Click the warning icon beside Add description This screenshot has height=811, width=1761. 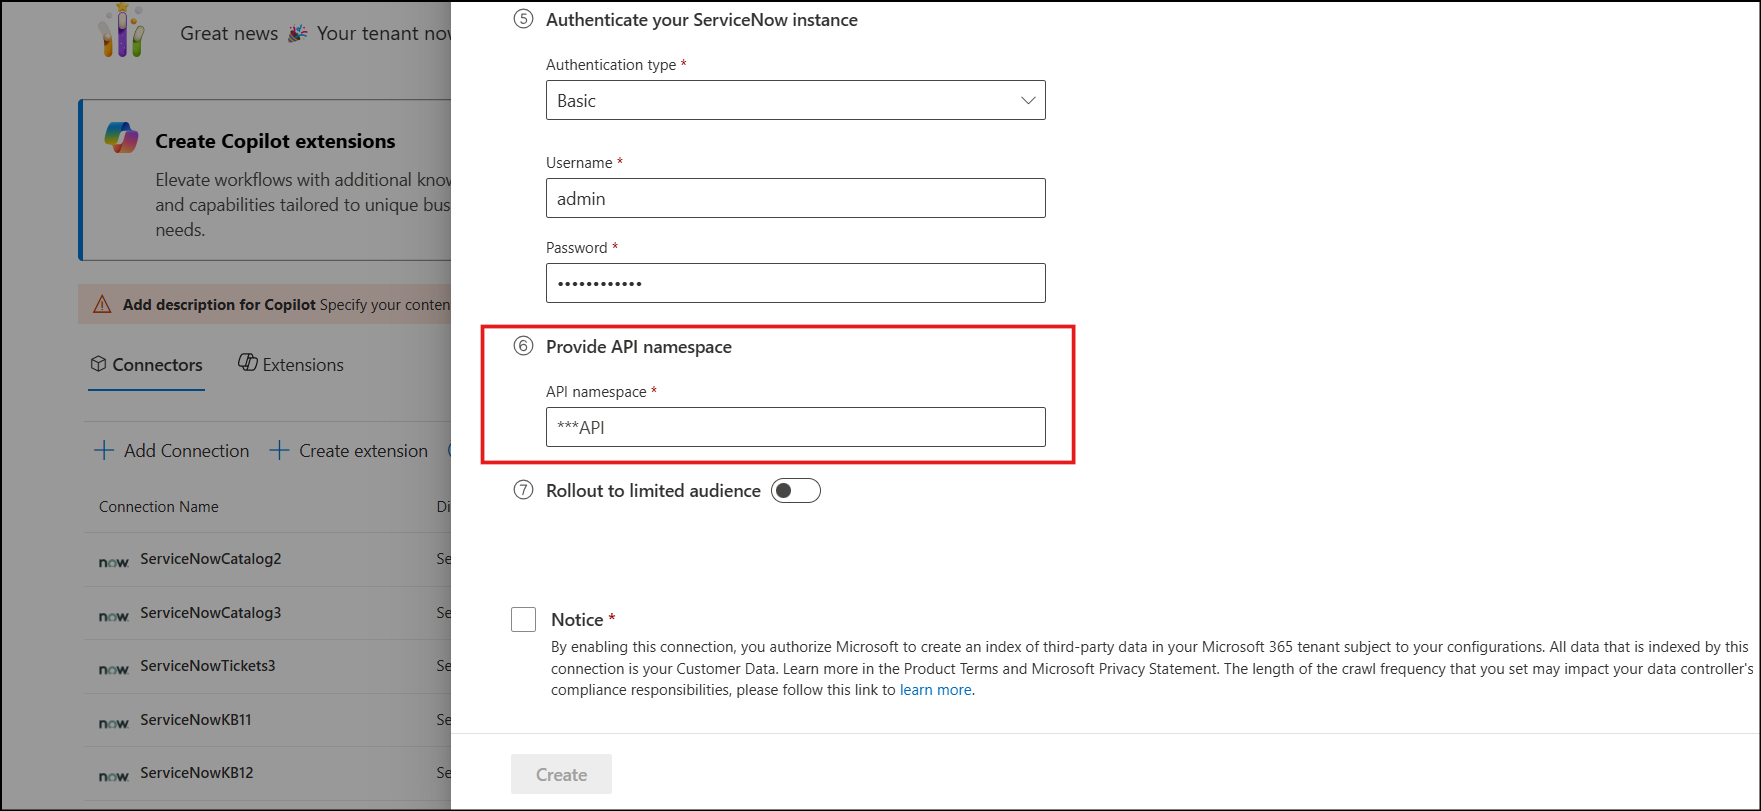[x=102, y=305]
